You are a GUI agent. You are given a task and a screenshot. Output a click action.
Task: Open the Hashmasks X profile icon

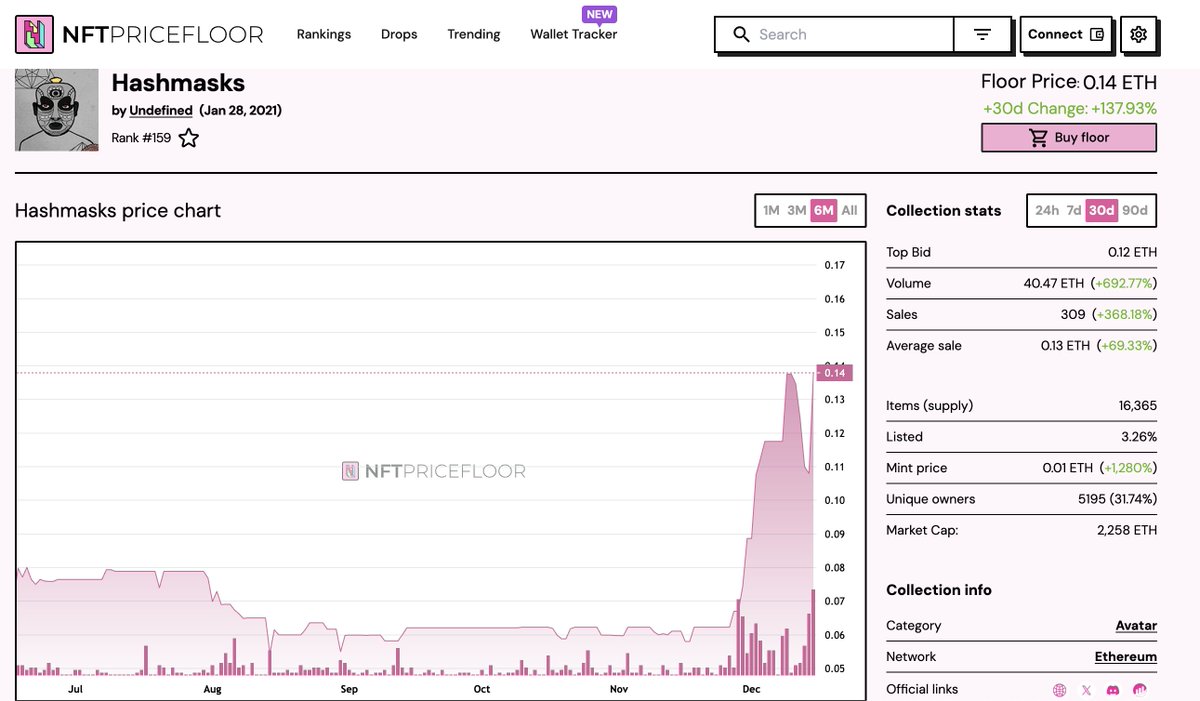tap(1086, 690)
